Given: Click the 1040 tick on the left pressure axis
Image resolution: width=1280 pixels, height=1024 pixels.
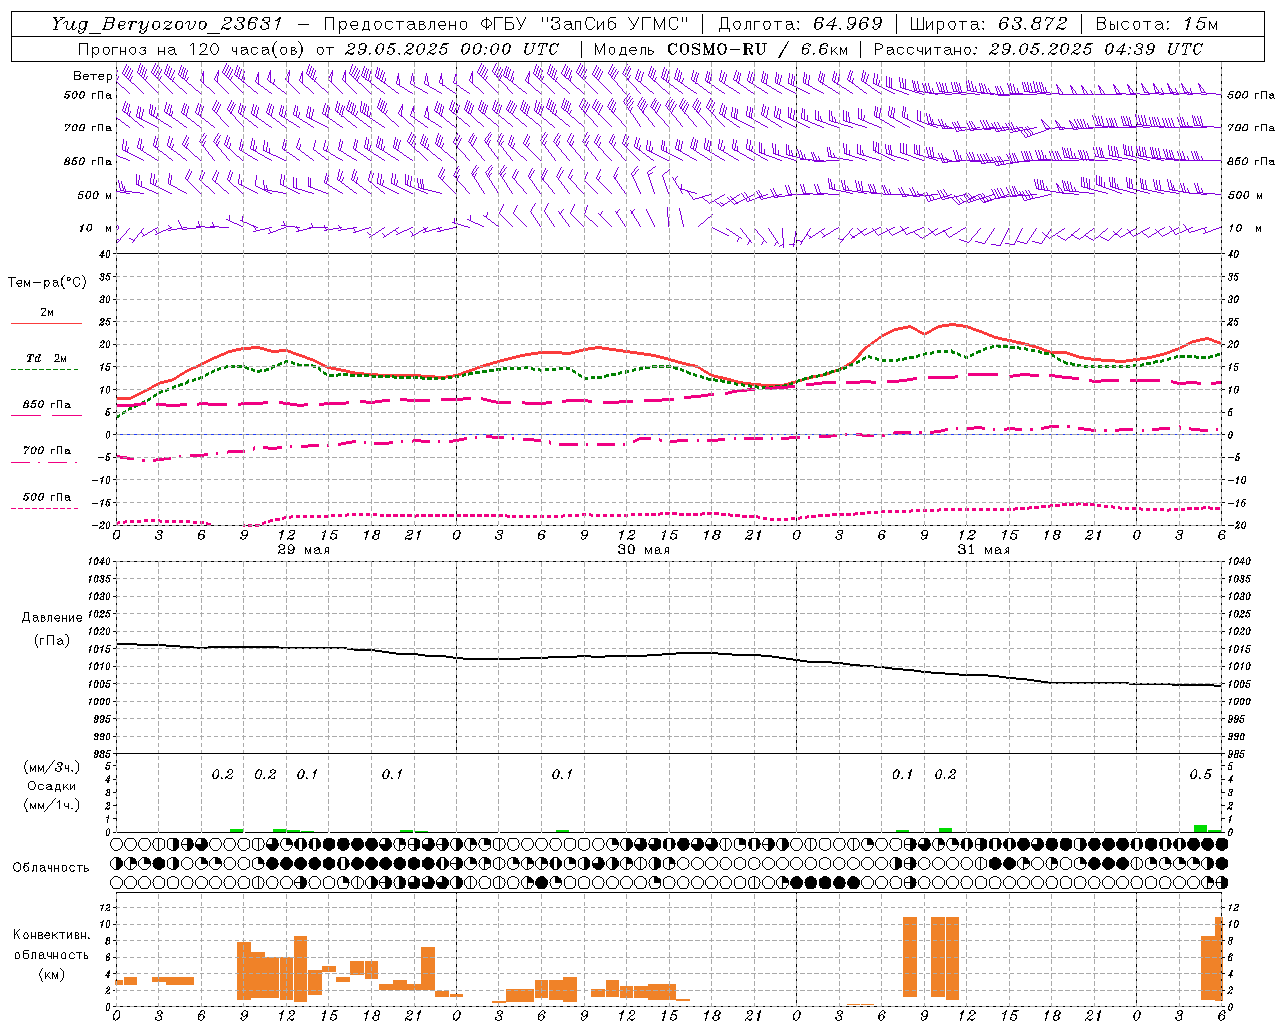Looking at the screenshot, I should (98, 561).
